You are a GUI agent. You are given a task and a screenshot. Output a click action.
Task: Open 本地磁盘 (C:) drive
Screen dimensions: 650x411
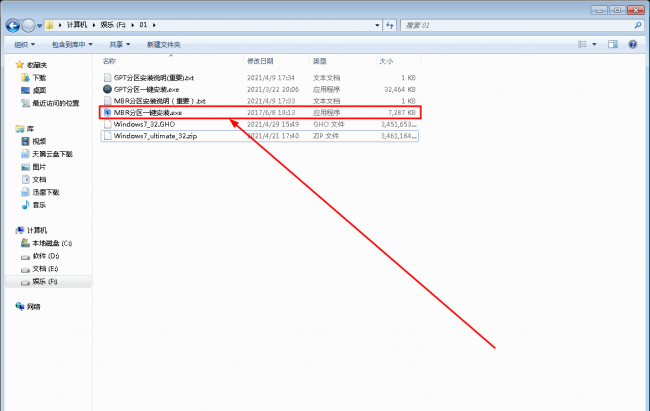(x=52, y=243)
